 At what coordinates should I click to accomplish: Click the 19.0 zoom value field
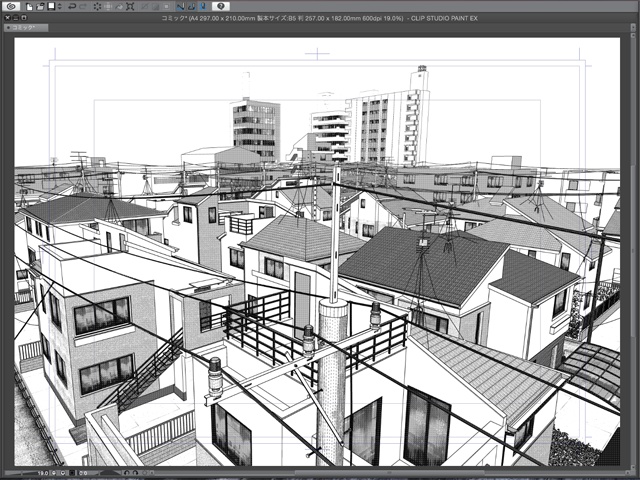(43, 473)
